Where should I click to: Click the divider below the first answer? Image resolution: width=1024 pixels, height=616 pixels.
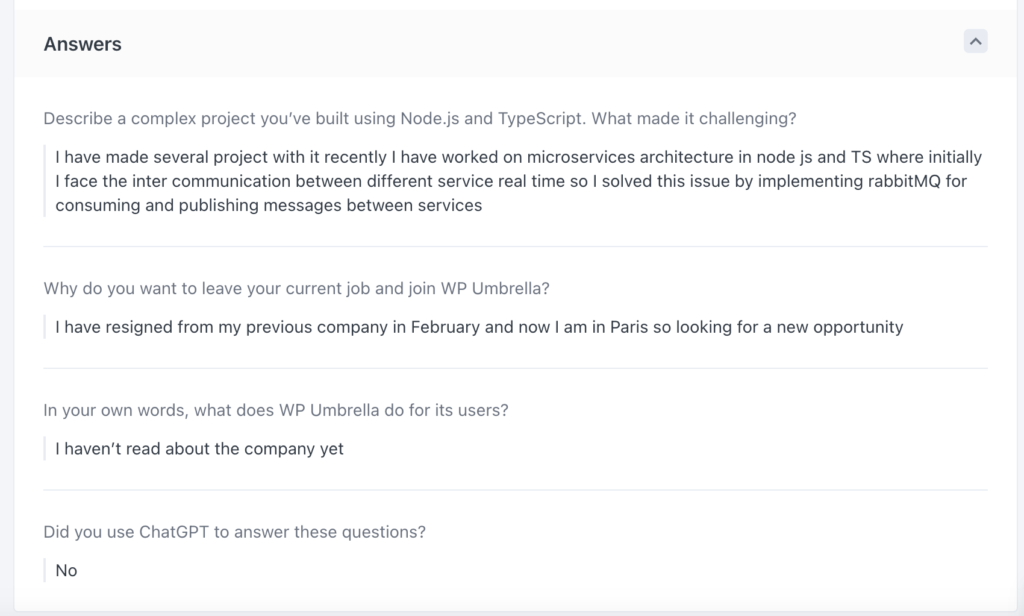[515, 246]
